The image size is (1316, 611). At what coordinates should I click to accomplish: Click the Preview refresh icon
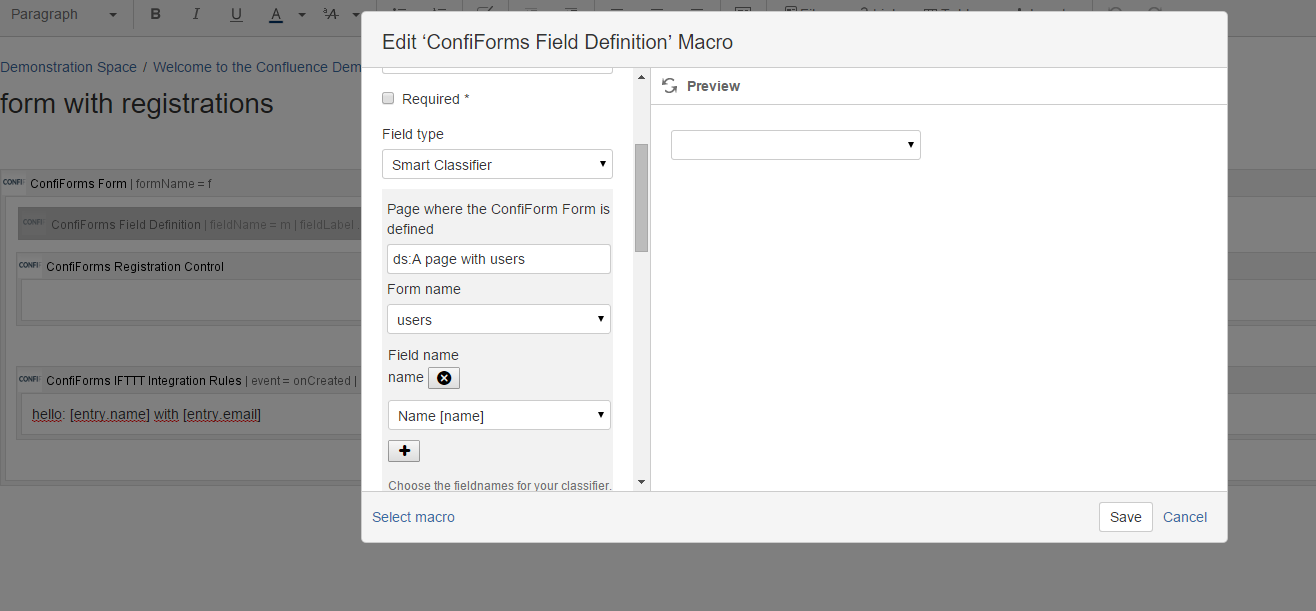[670, 86]
